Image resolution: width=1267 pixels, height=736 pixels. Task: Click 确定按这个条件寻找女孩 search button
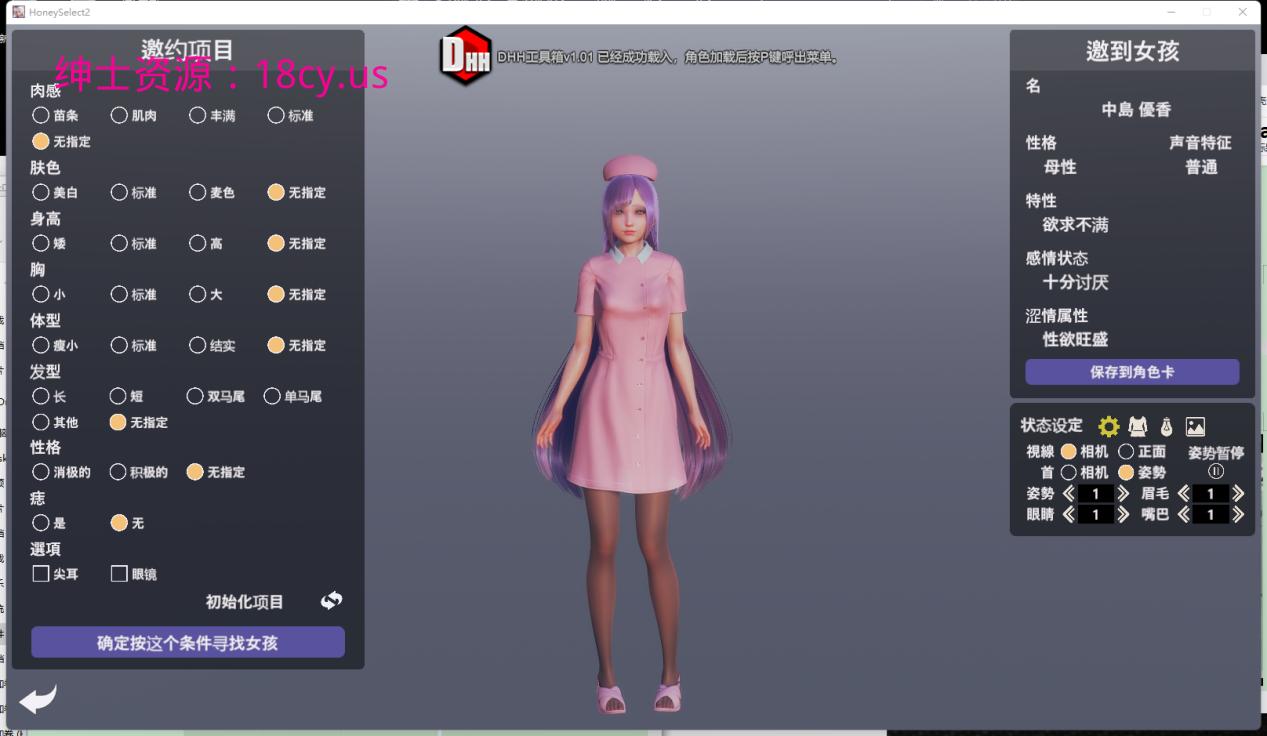188,643
